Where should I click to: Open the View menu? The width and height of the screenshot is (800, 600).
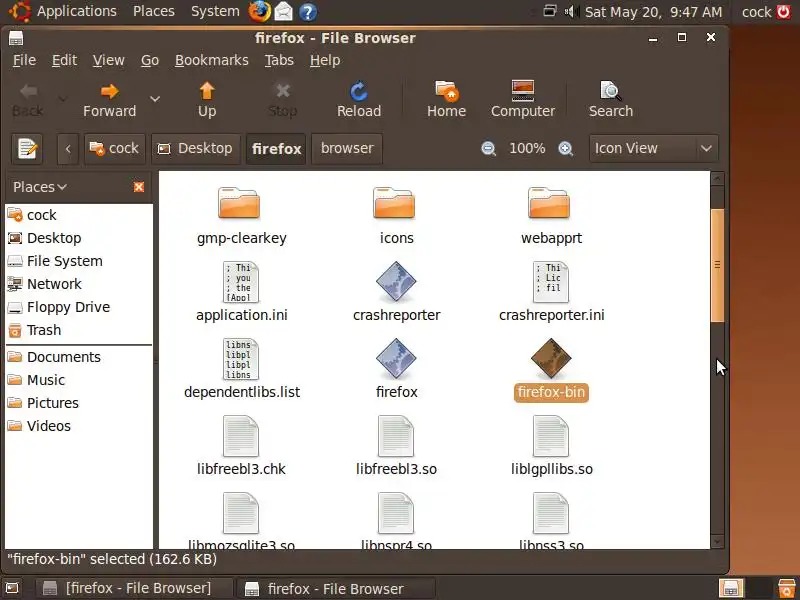(108, 60)
